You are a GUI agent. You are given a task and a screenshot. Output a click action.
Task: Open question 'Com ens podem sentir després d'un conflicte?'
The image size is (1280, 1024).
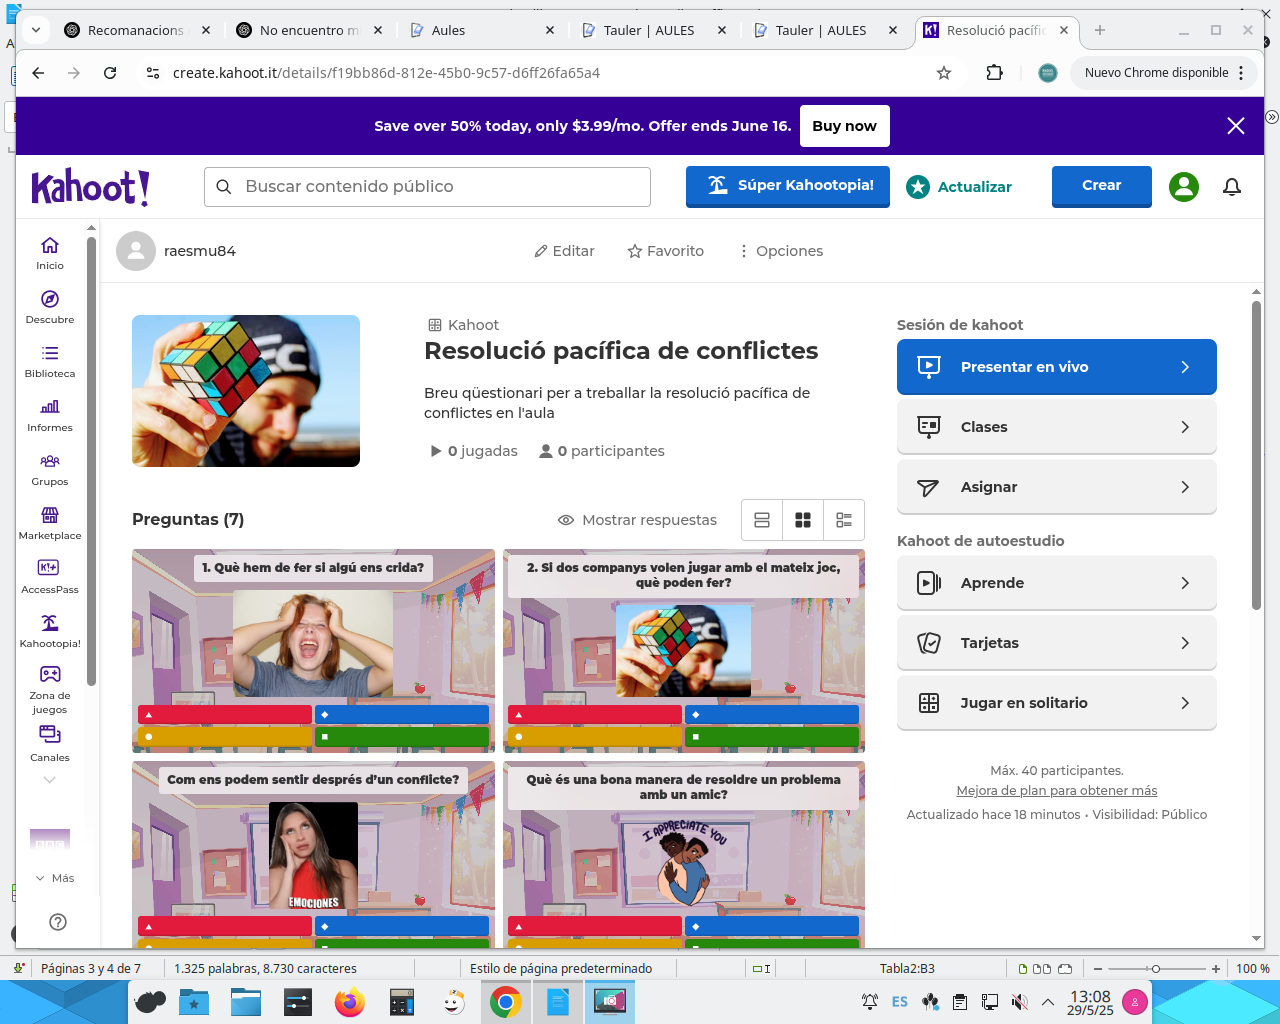point(313,855)
